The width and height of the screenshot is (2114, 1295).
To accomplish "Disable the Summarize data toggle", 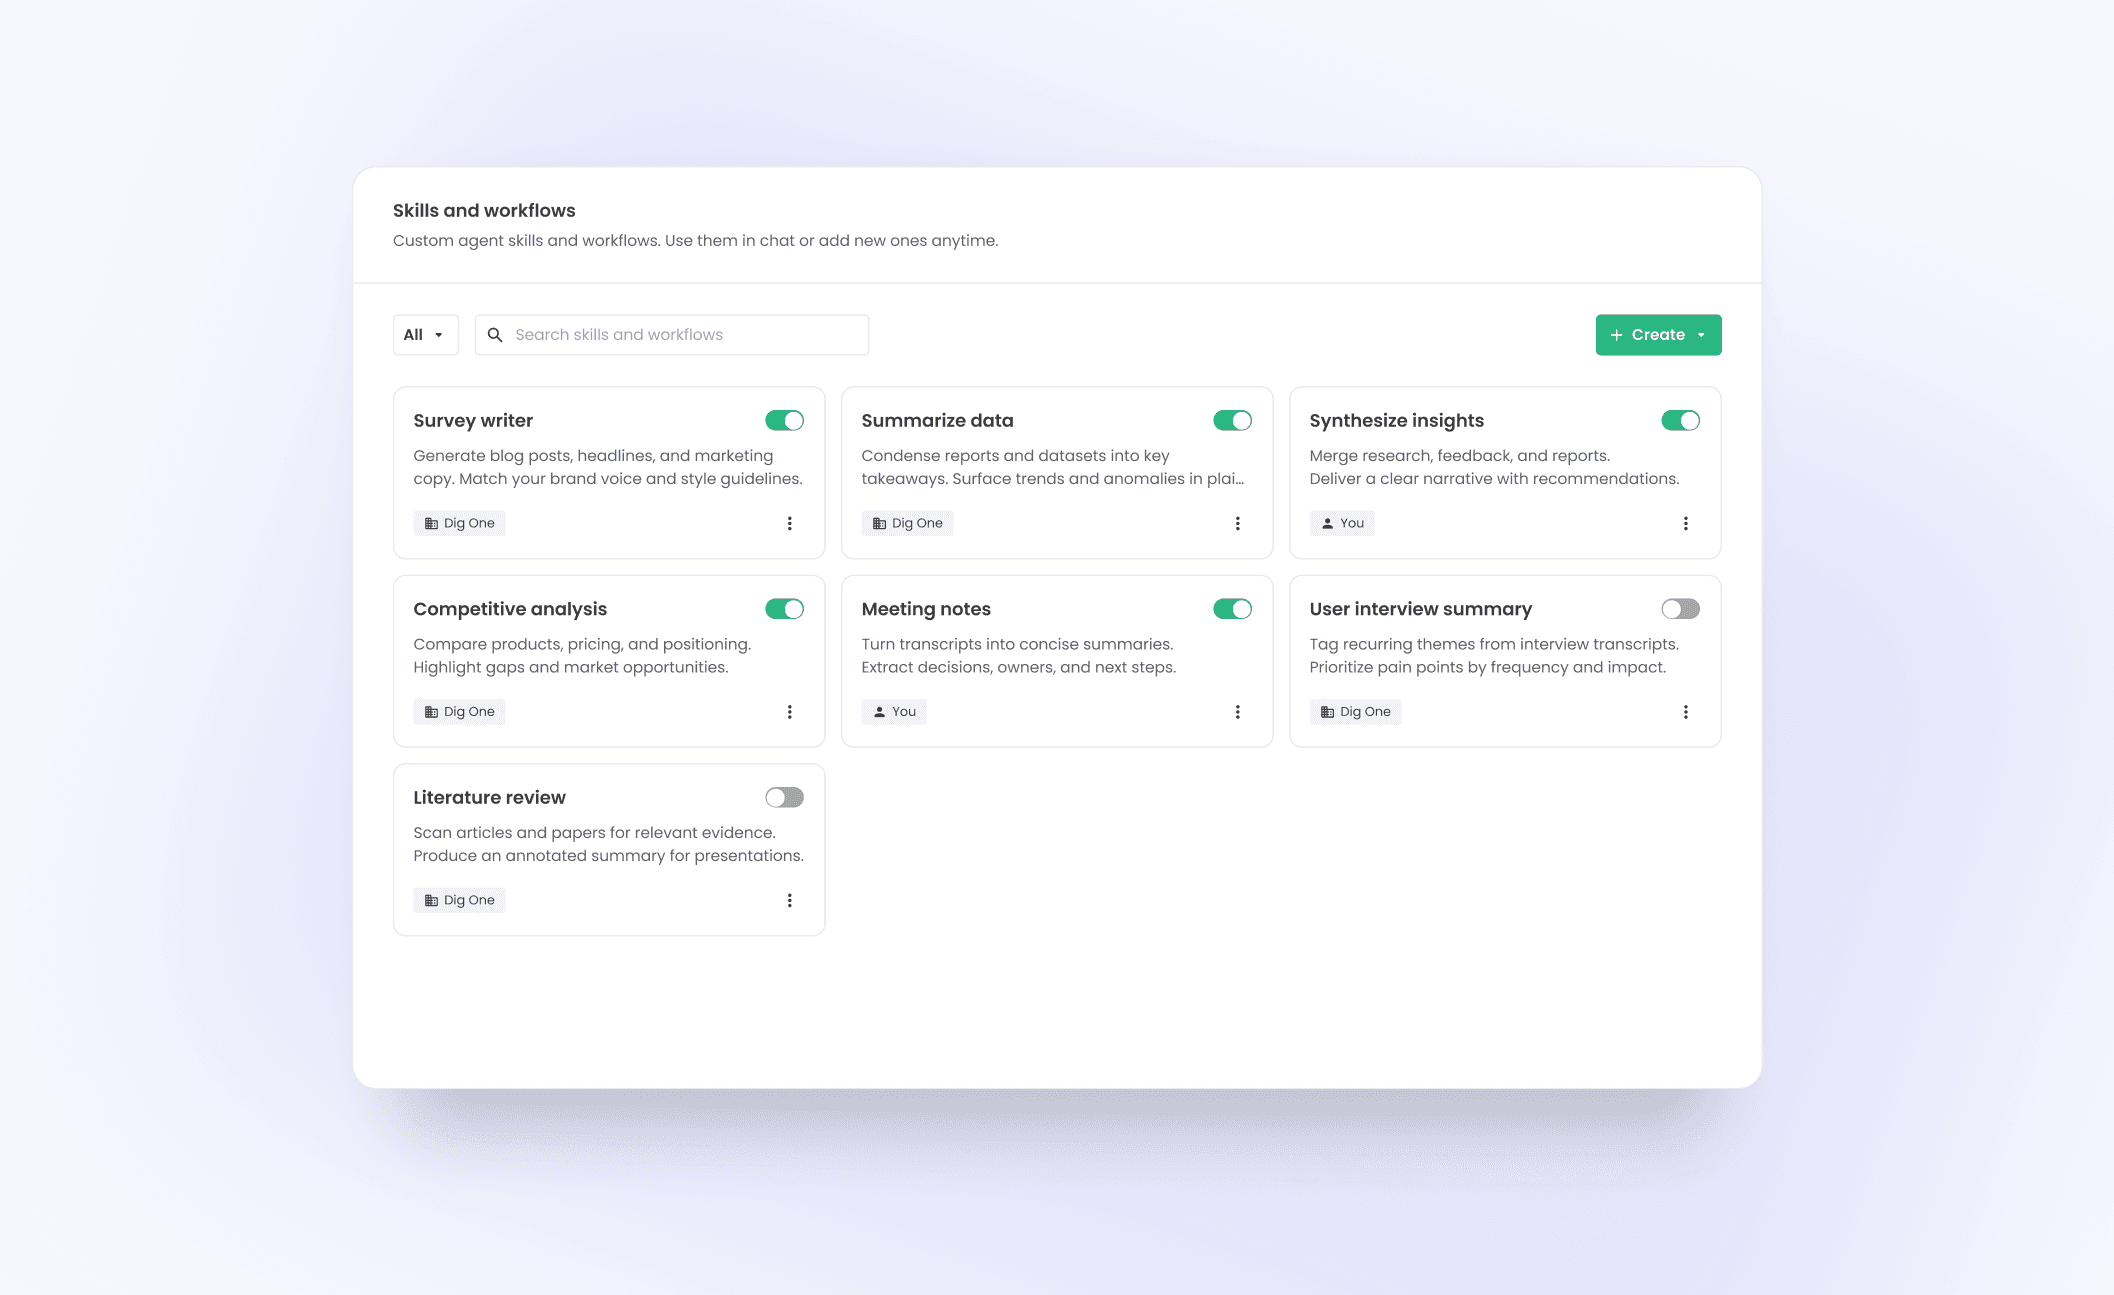I will coord(1232,420).
